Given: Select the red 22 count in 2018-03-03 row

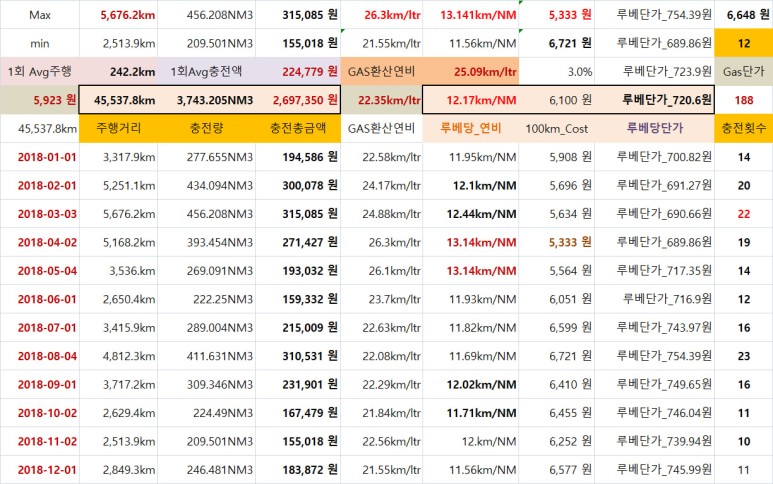Looking at the screenshot, I should click(x=743, y=214).
